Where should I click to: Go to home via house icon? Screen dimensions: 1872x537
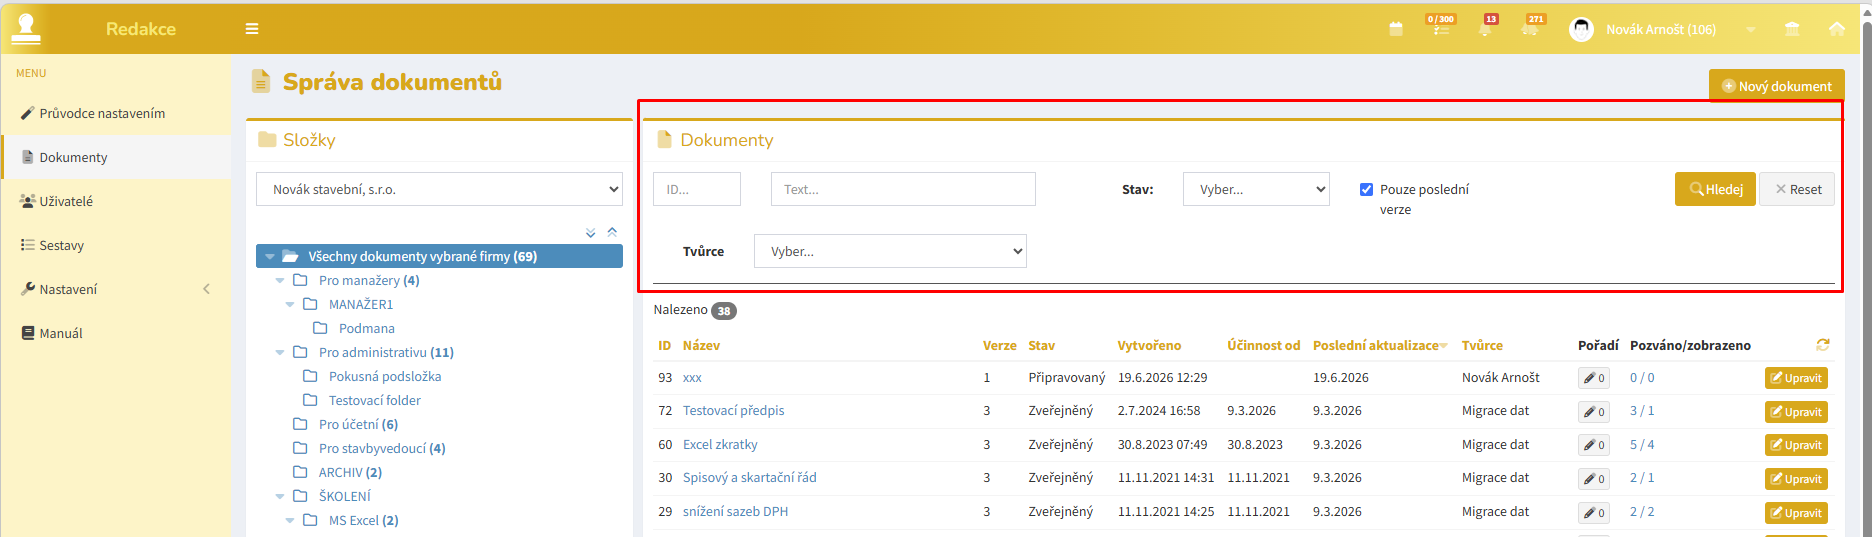1837,29
